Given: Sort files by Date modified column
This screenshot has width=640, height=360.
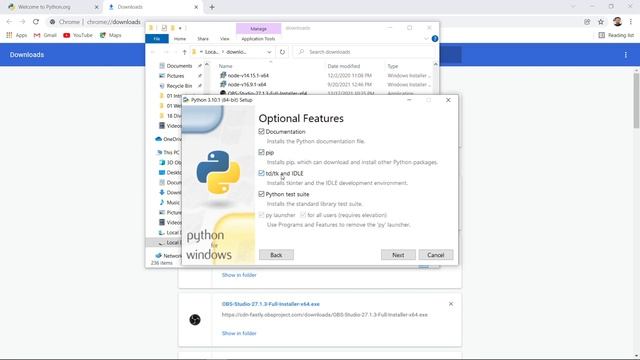Looking at the screenshot, I should coord(344,66).
